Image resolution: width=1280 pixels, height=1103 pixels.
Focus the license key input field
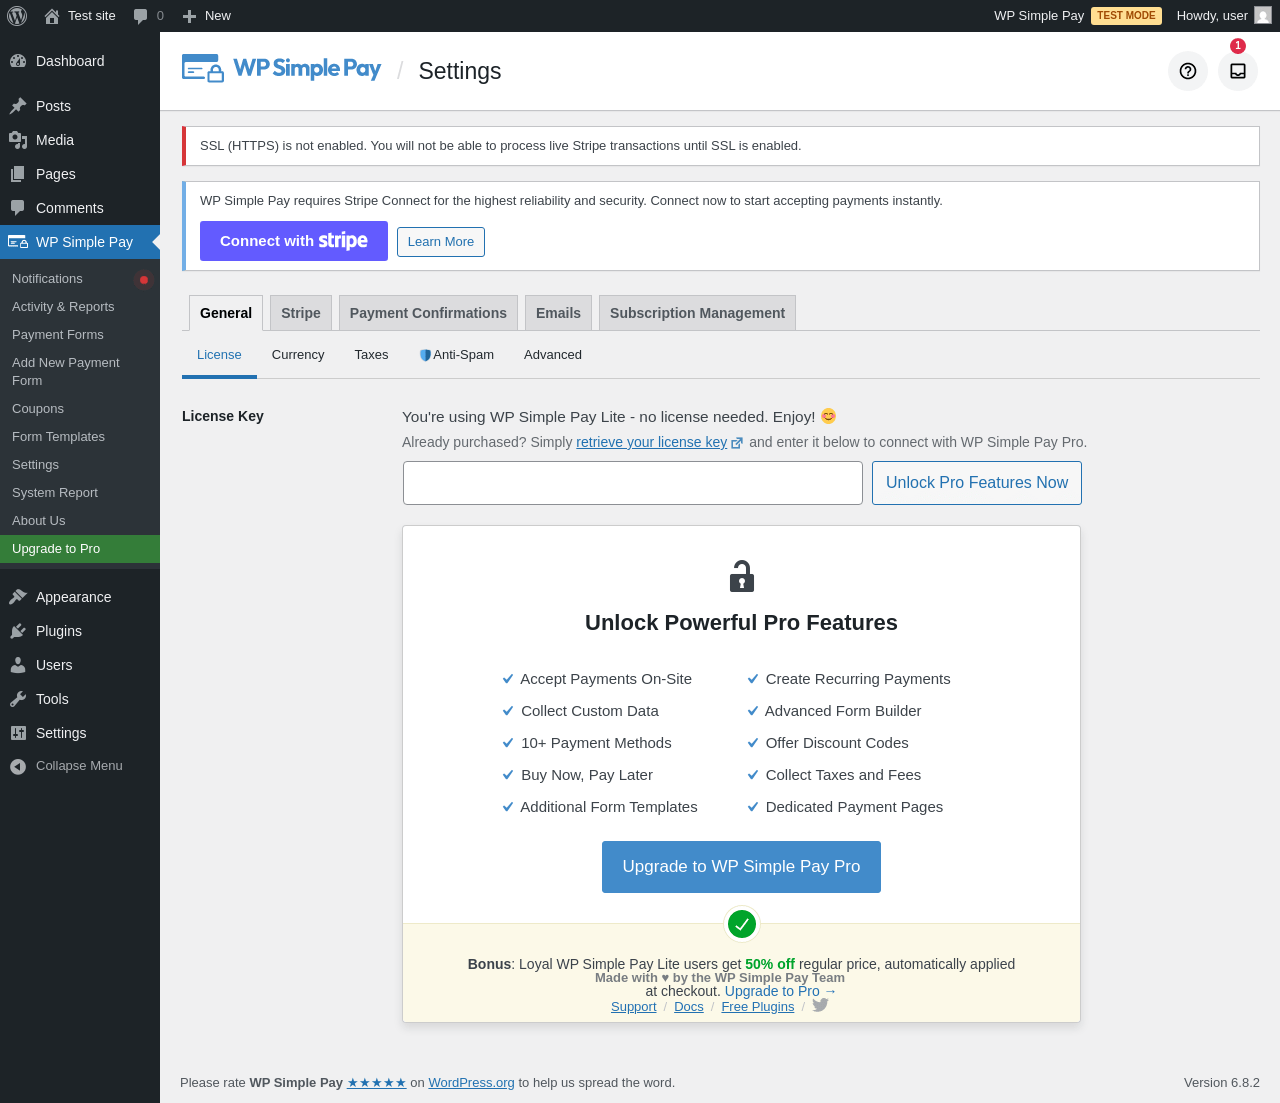point(633,483)
